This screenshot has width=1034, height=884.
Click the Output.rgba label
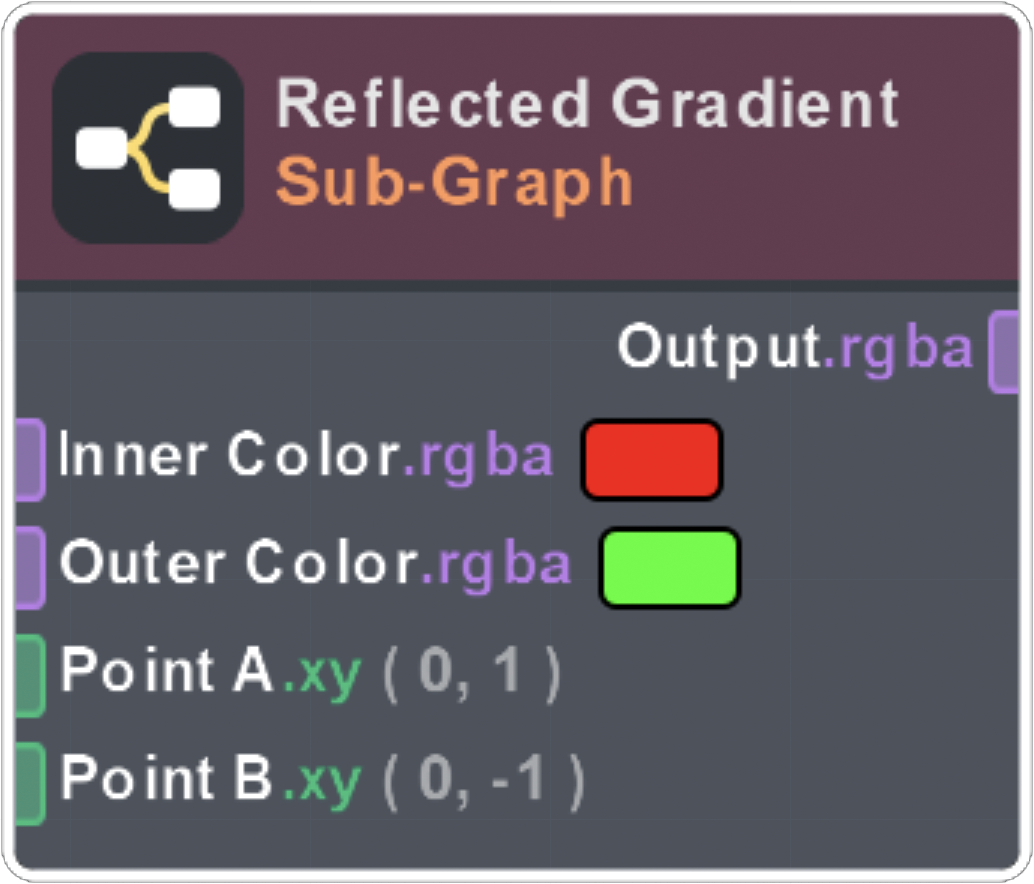[x=794, y=348]
